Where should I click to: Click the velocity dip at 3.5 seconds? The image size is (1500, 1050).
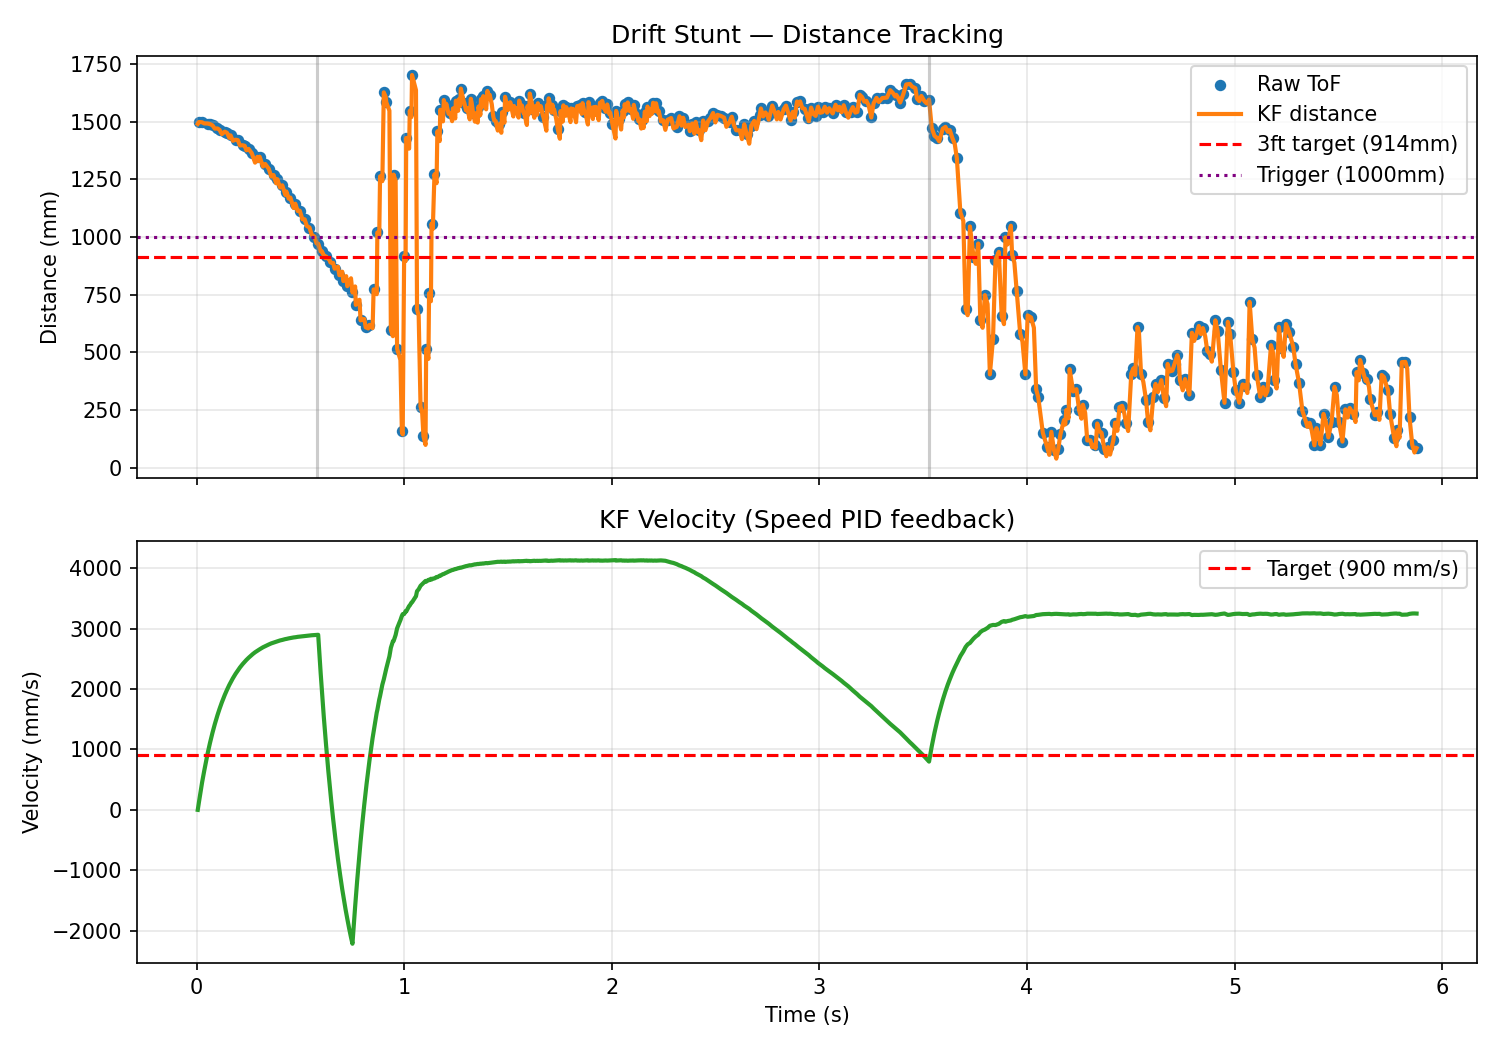point(929,761)
